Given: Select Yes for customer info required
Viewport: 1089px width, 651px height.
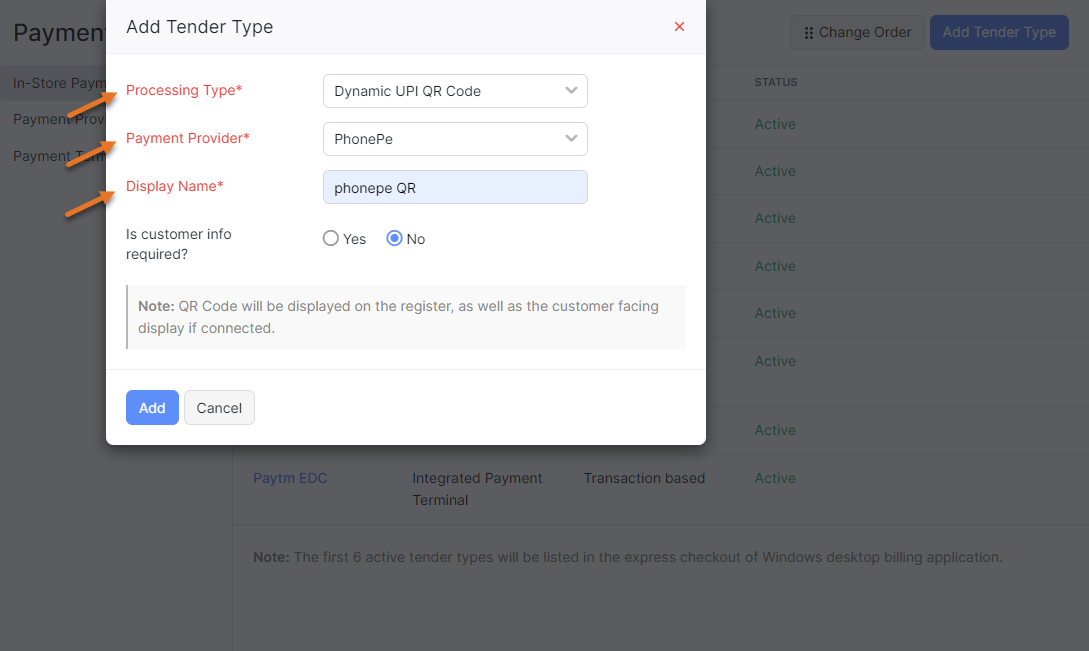Looking at the screenshot, I should pyautogui.click(x=331, y=239).
